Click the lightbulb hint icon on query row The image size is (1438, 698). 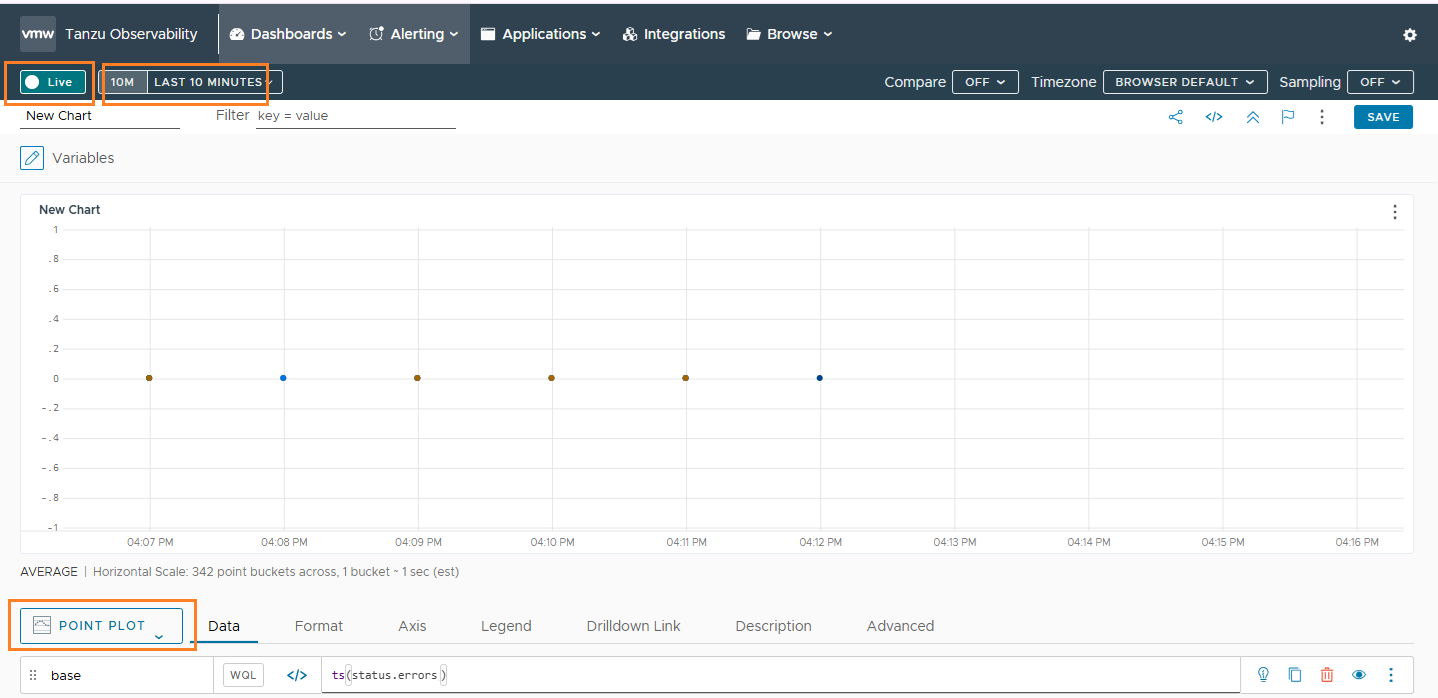(x=1263, y=675)
